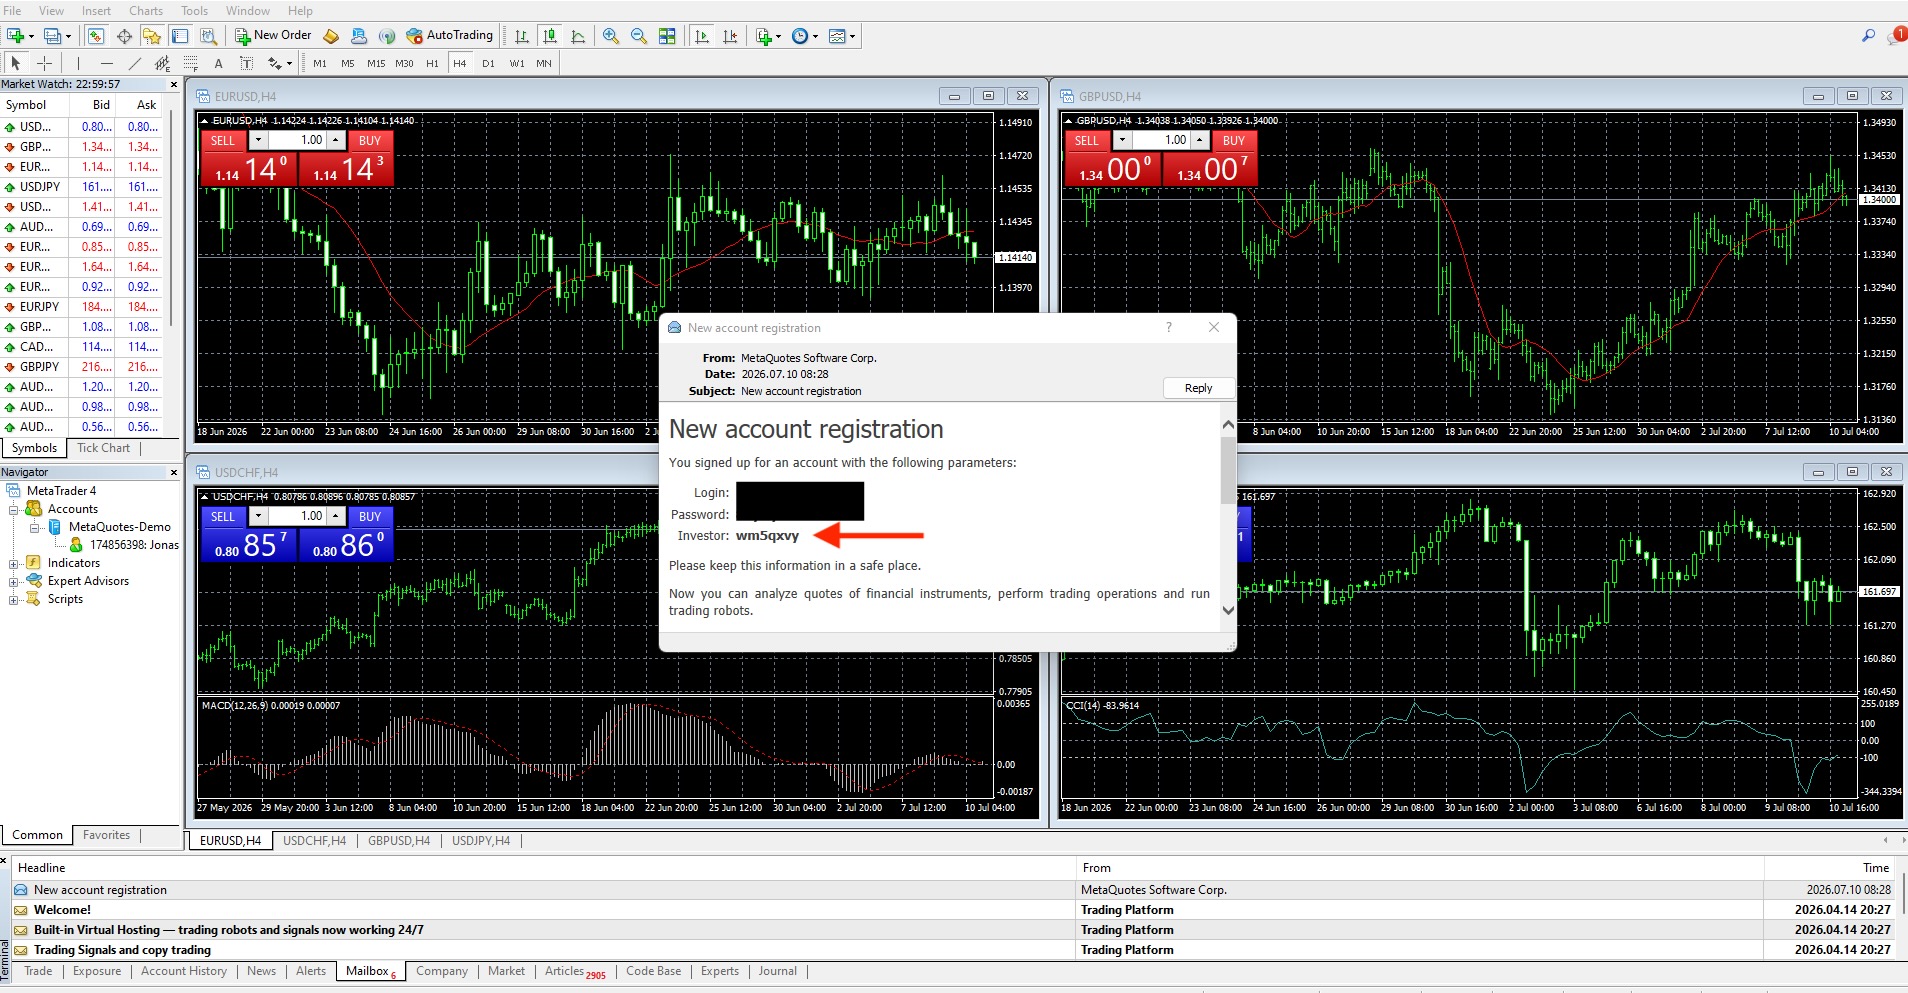
Task: Toggle chart Auto Scroll
Action: [702, 36]
